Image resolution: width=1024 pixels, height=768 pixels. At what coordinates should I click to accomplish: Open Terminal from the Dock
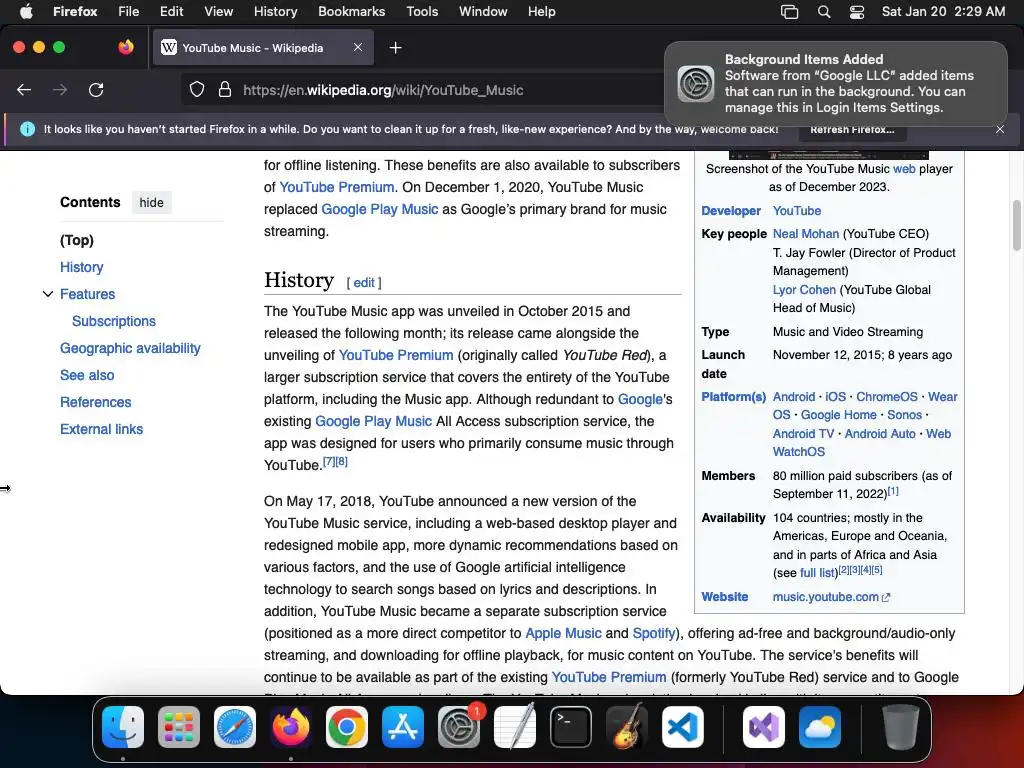click(571, 727)
